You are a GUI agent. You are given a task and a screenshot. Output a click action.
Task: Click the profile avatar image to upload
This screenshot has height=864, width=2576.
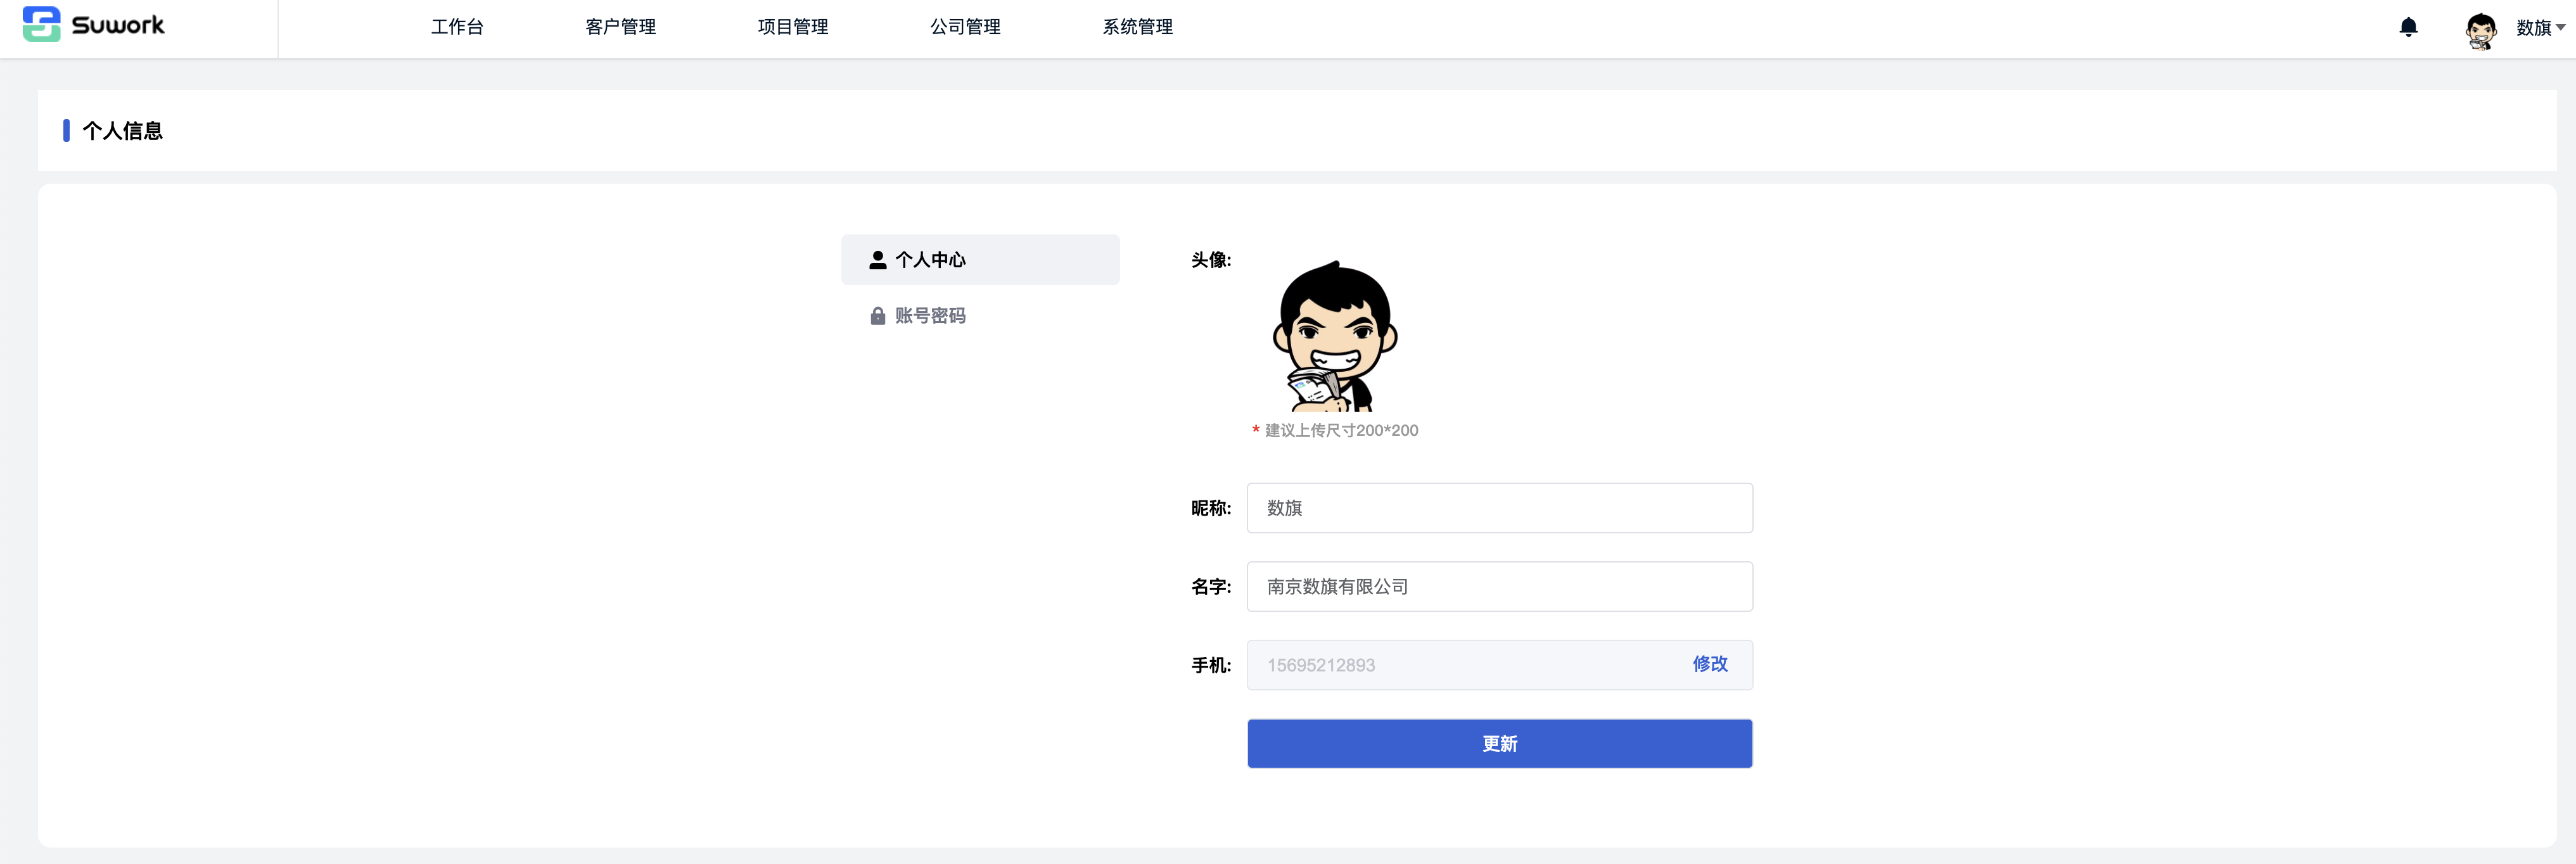coord(1334,335)
